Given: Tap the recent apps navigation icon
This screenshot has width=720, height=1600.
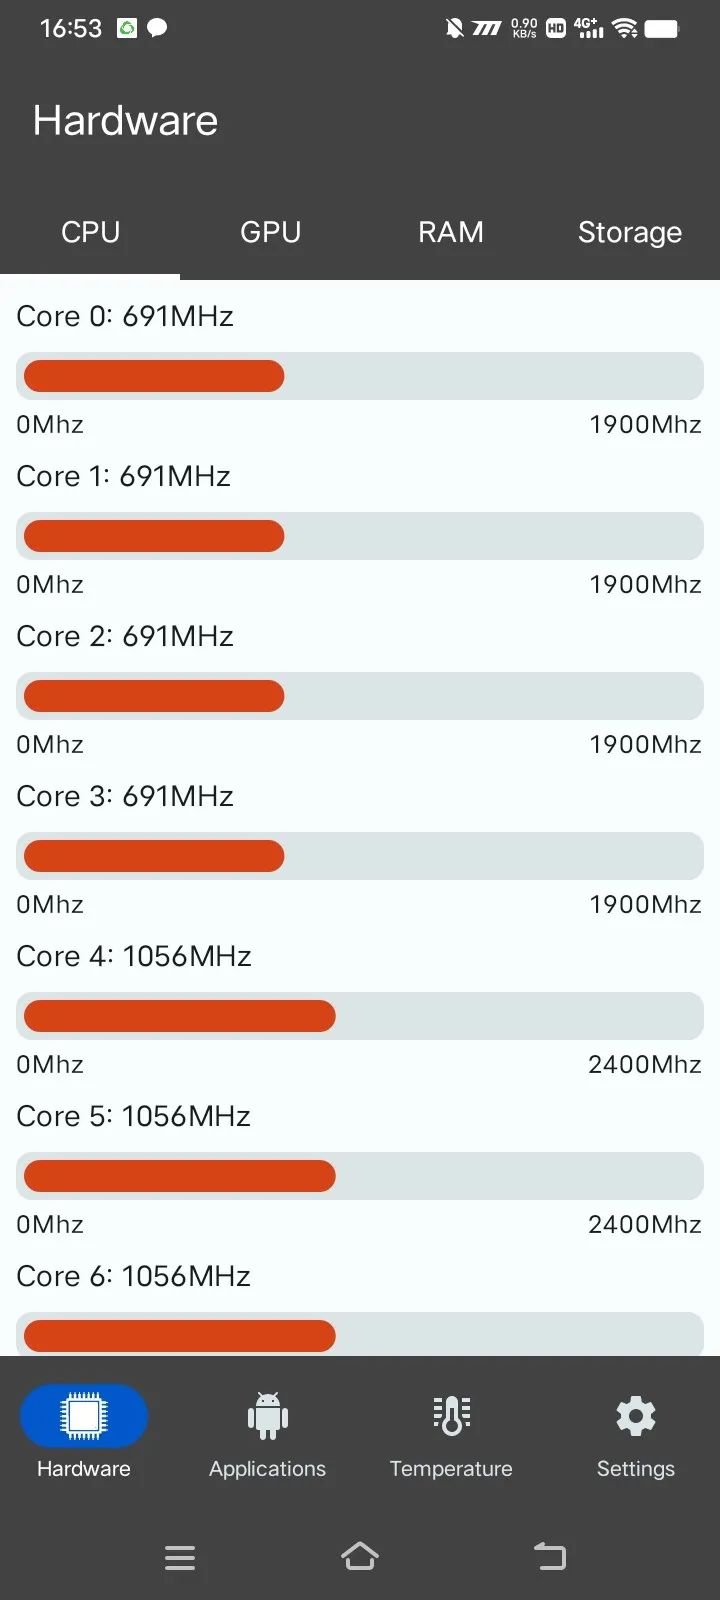Looking at the screenshot, I should tap(180, 1557).
